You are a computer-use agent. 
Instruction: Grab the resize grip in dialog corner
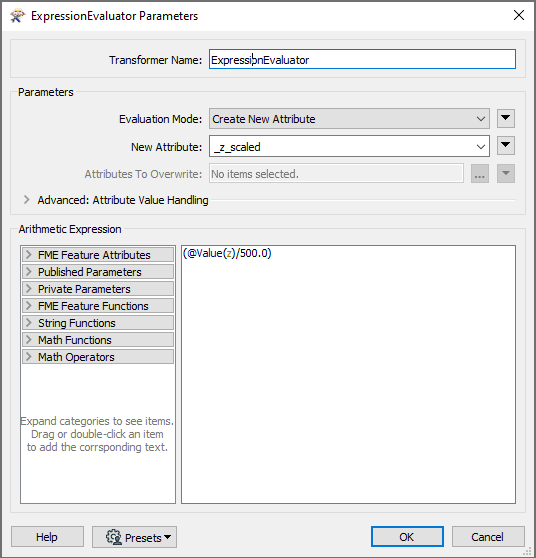point(527,551)
